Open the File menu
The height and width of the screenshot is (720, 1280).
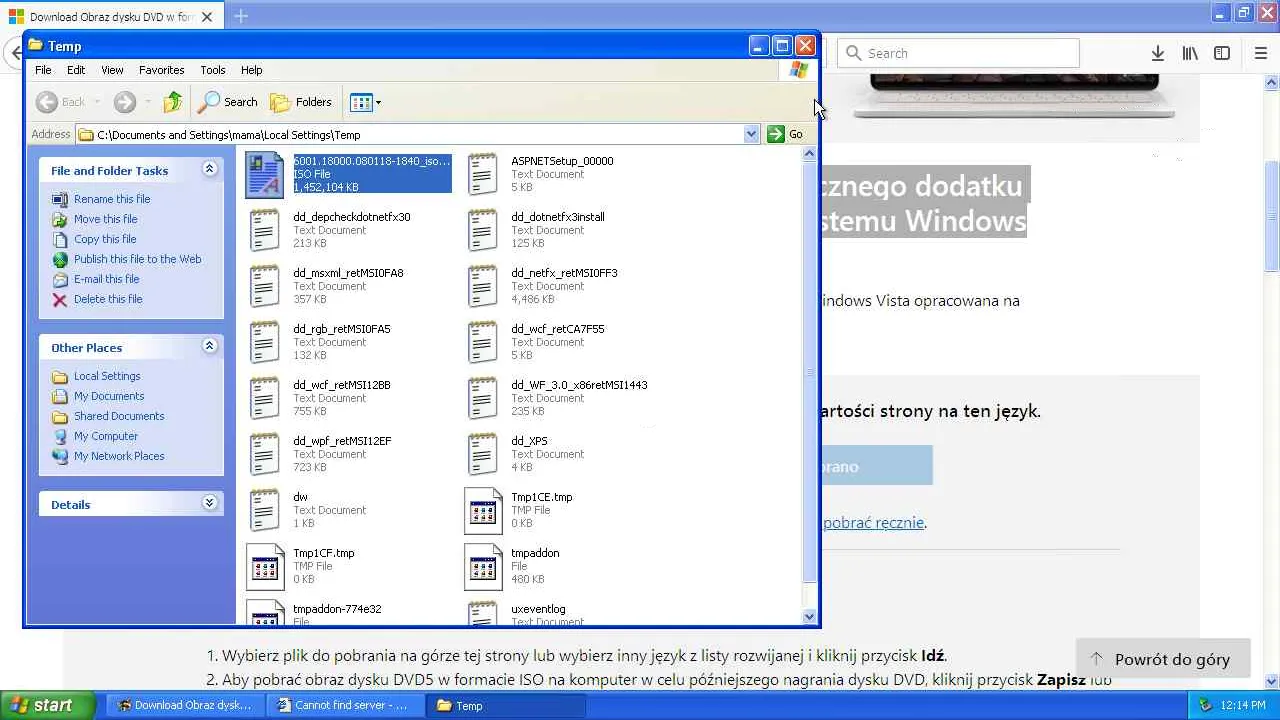(x=43, y=70)
